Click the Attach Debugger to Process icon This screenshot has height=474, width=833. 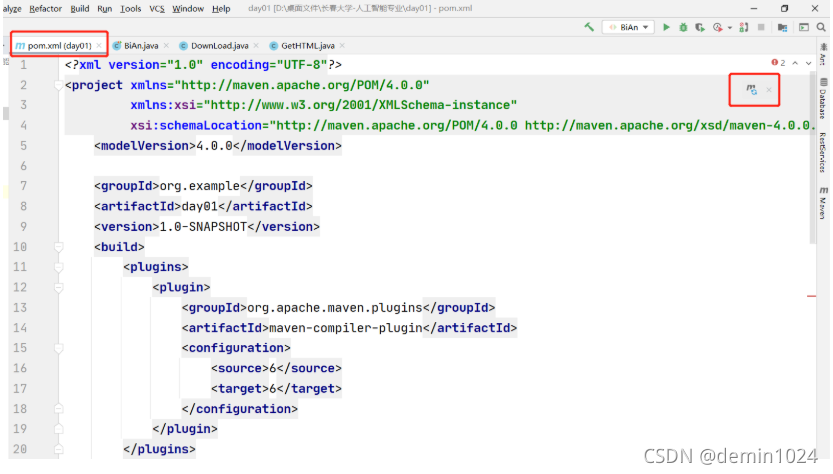744,27
